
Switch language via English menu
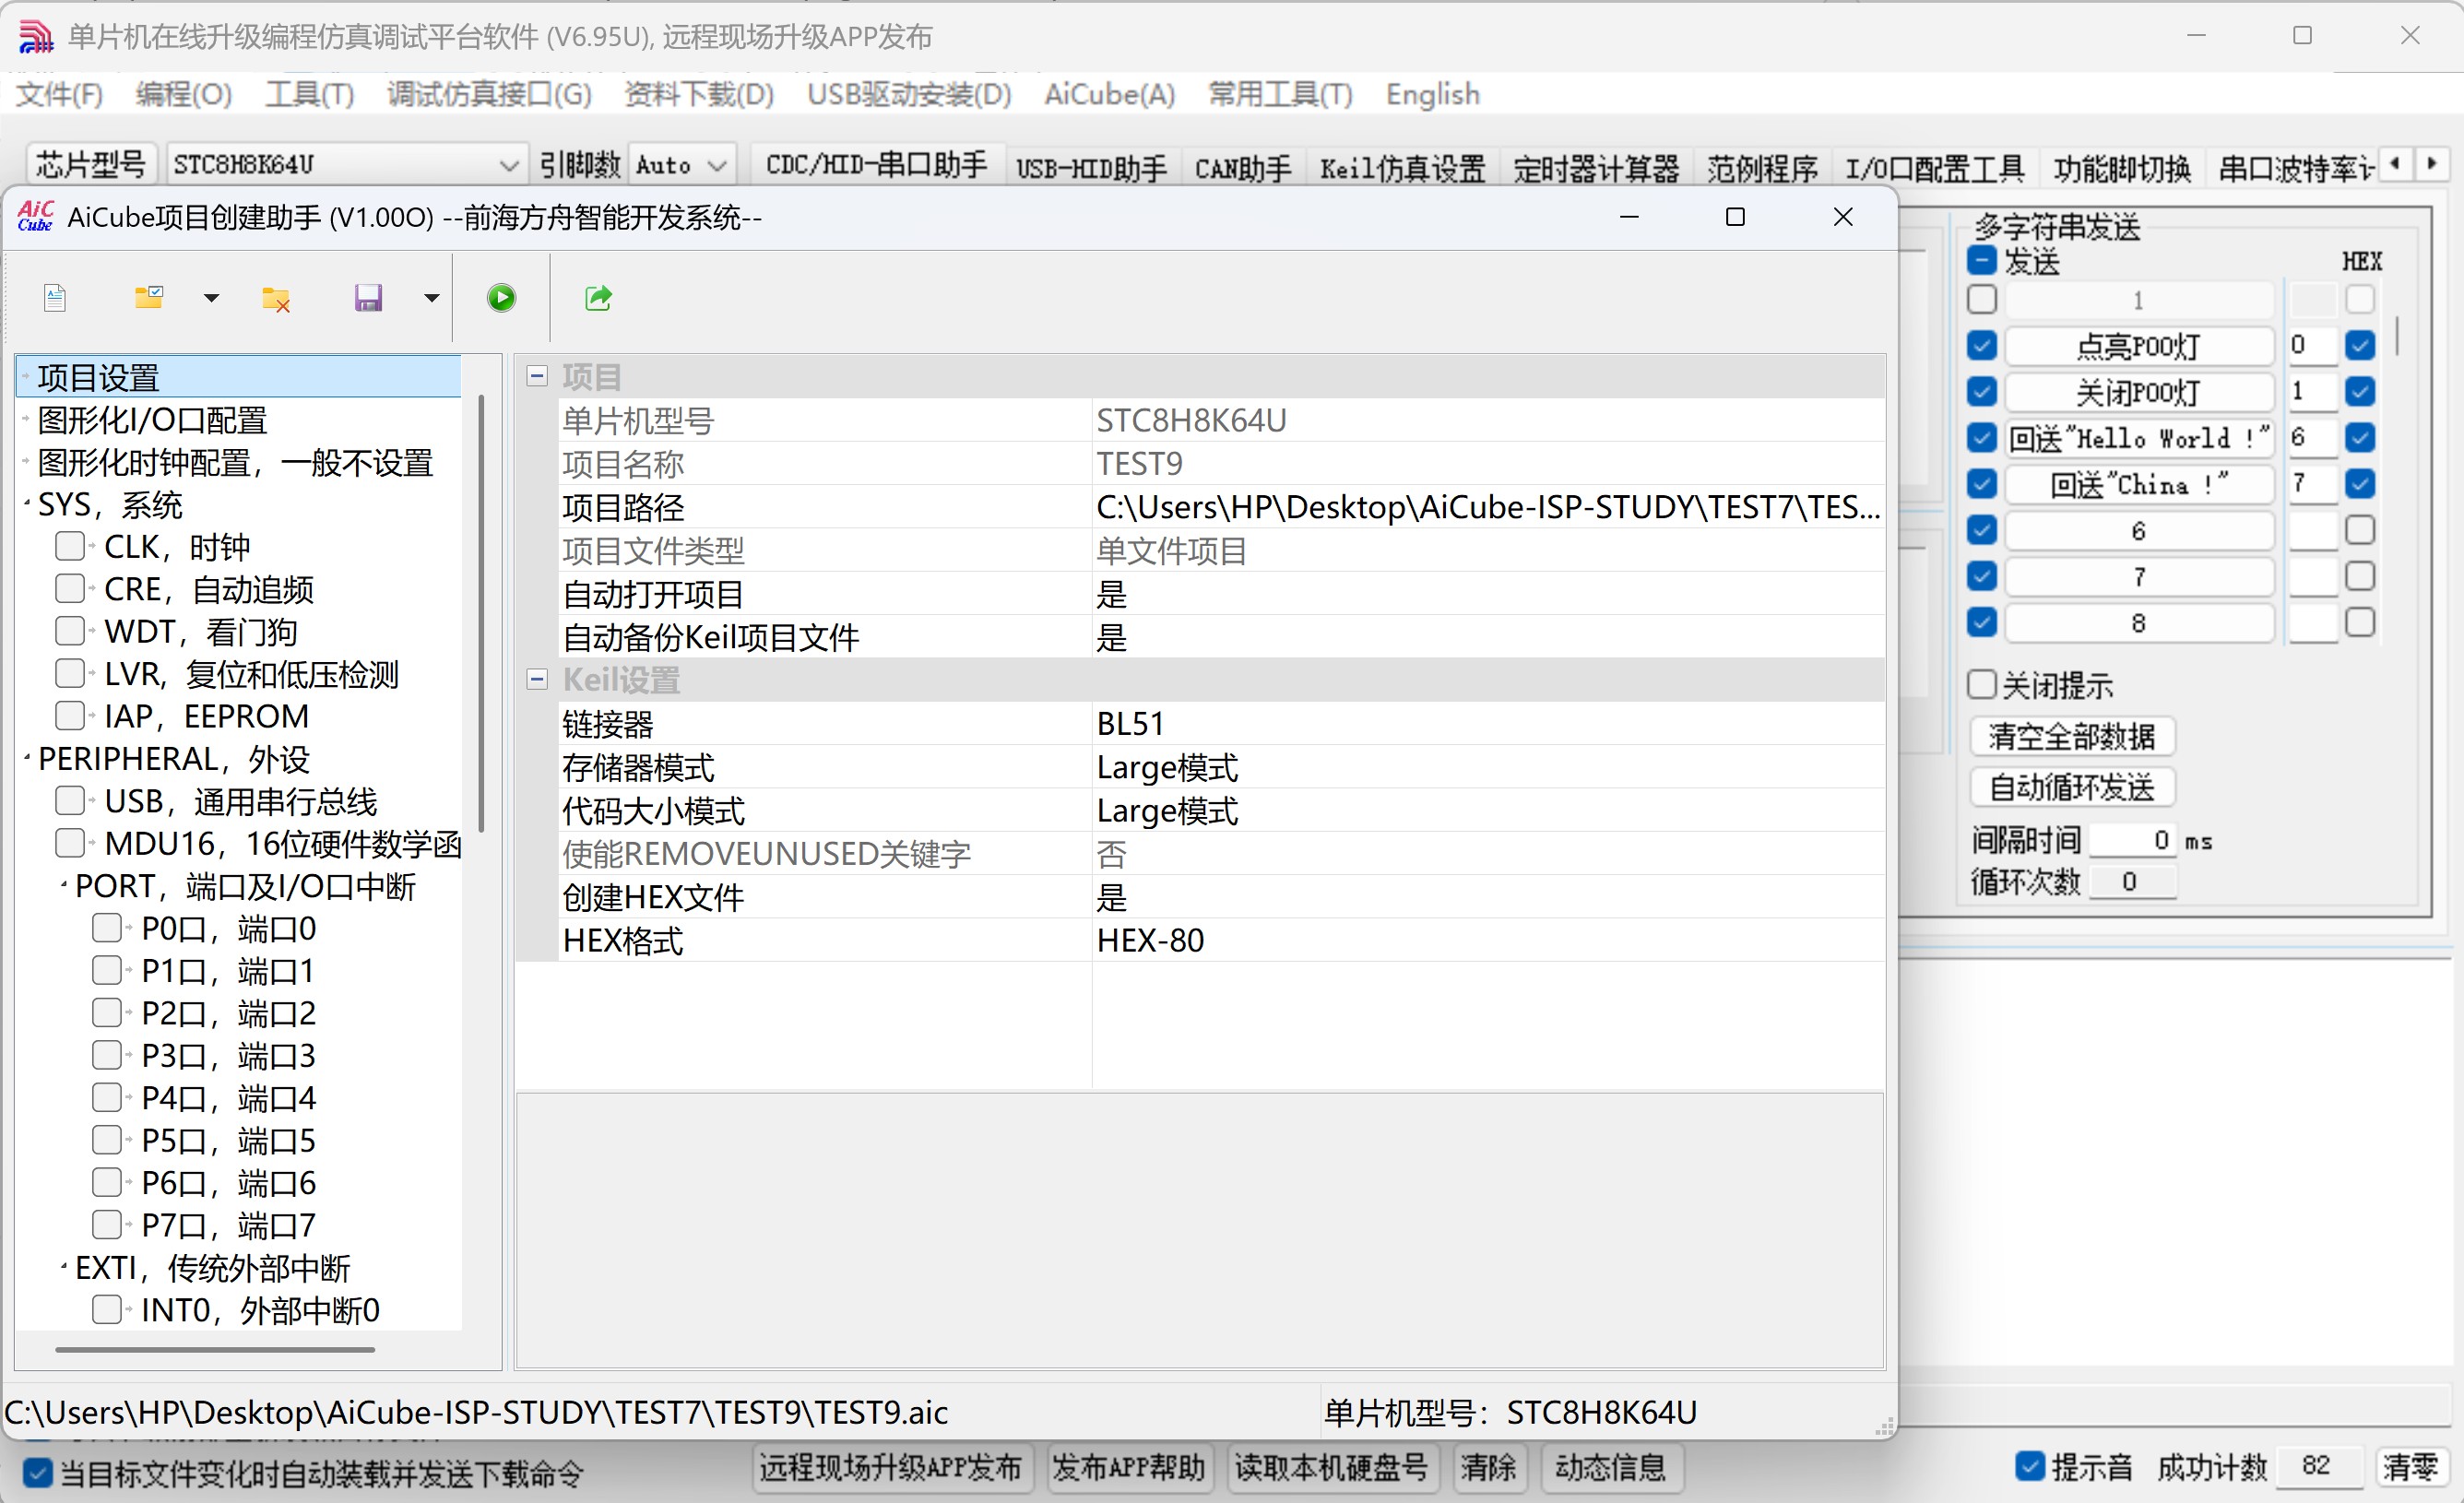point(1432,94)
